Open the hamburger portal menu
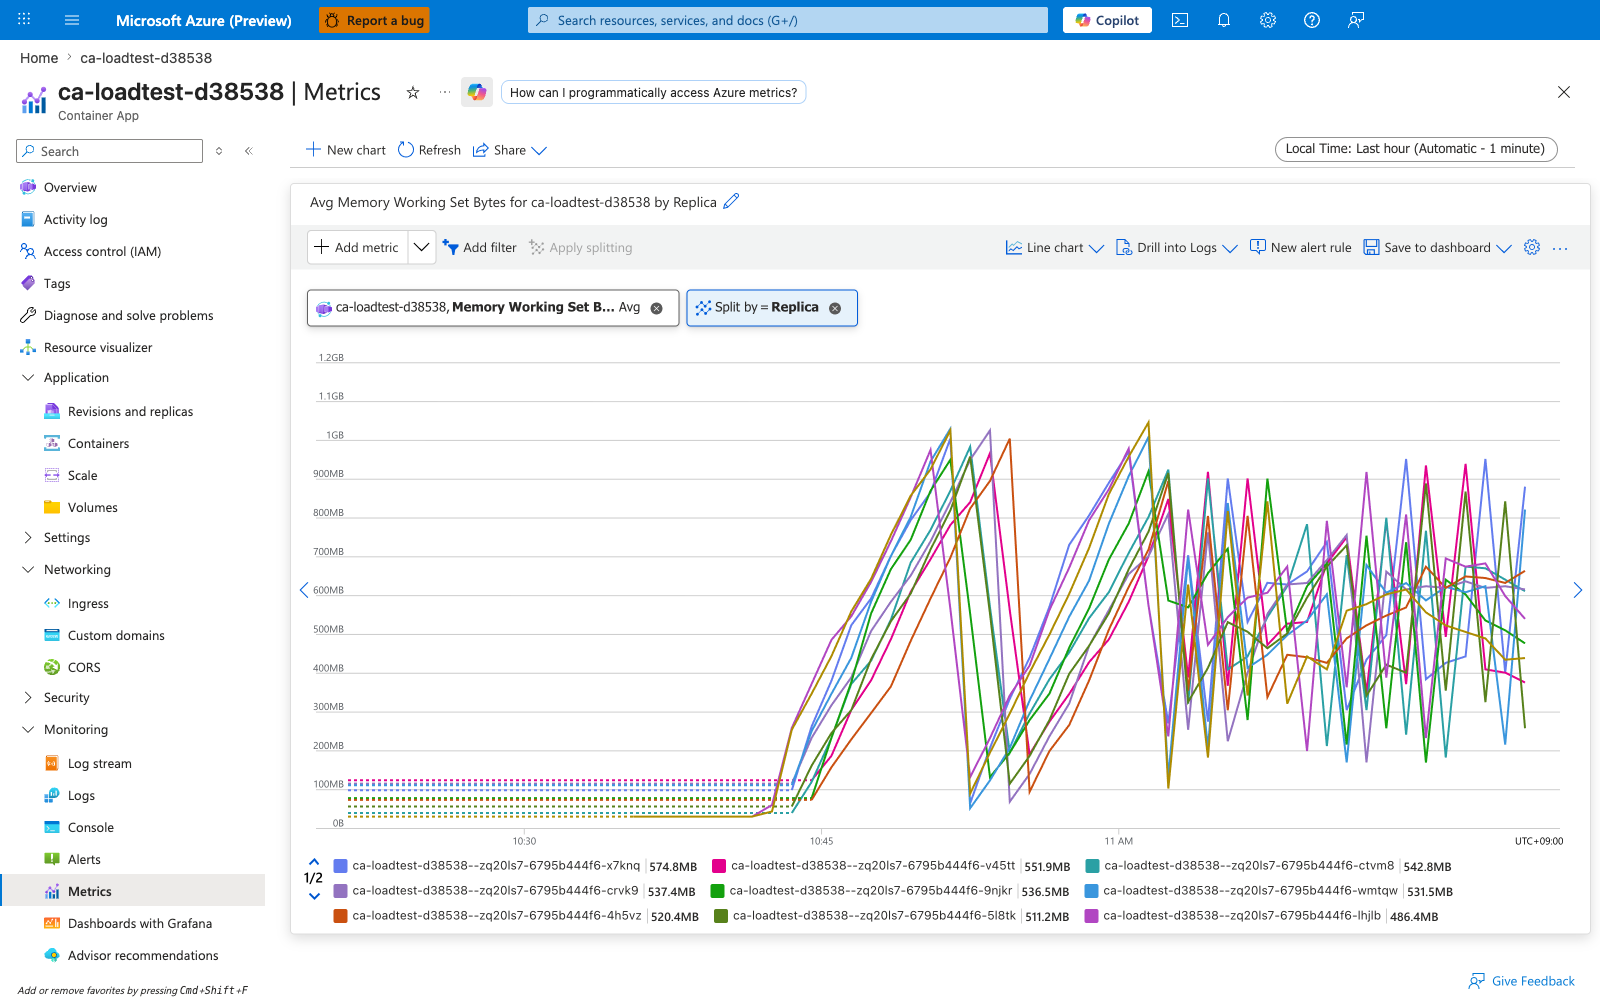Image resolution: width=1600 pixels, height=1000 pixels. (x=72, y=20)
